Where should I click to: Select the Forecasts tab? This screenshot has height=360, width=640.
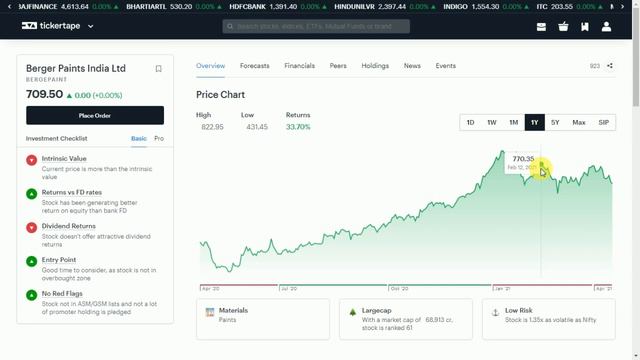click(255, 66)
